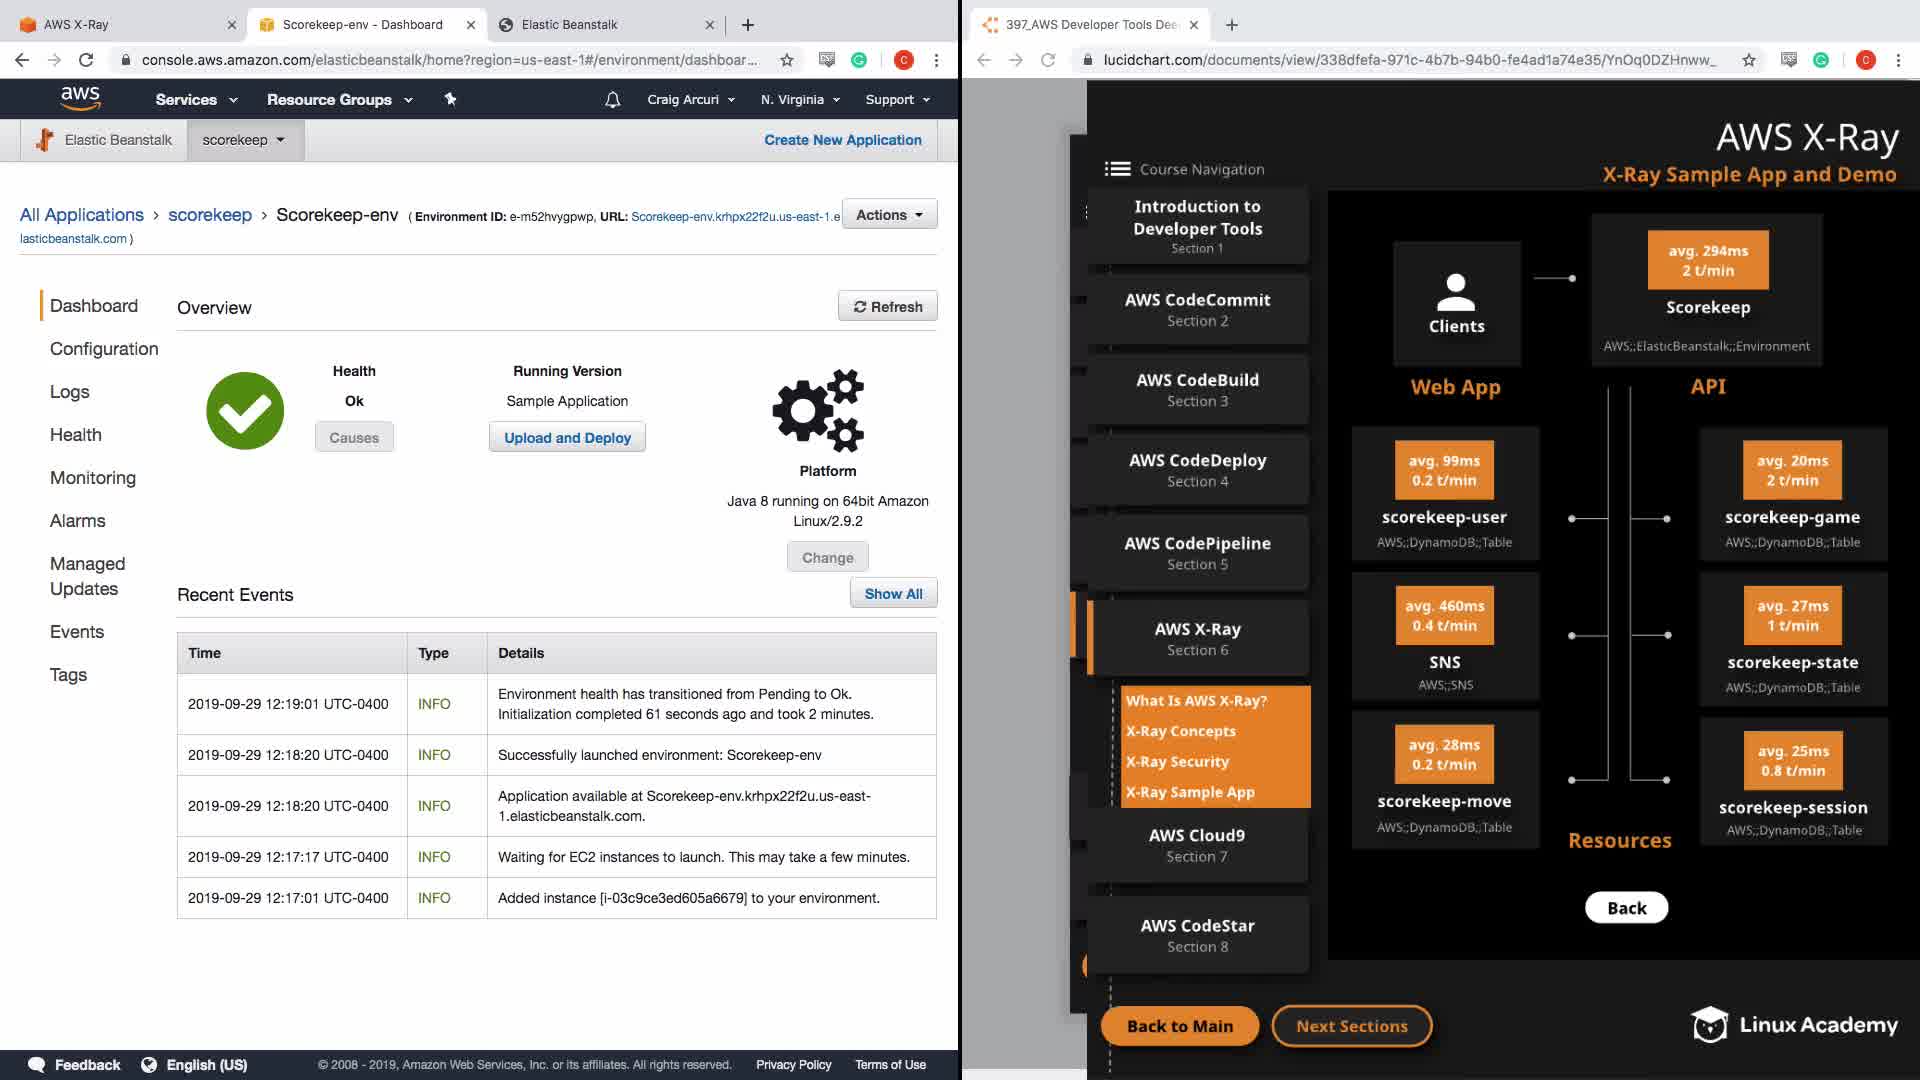
Task: Expand the scorekeep application dropdown
Action: pos(243,140)
